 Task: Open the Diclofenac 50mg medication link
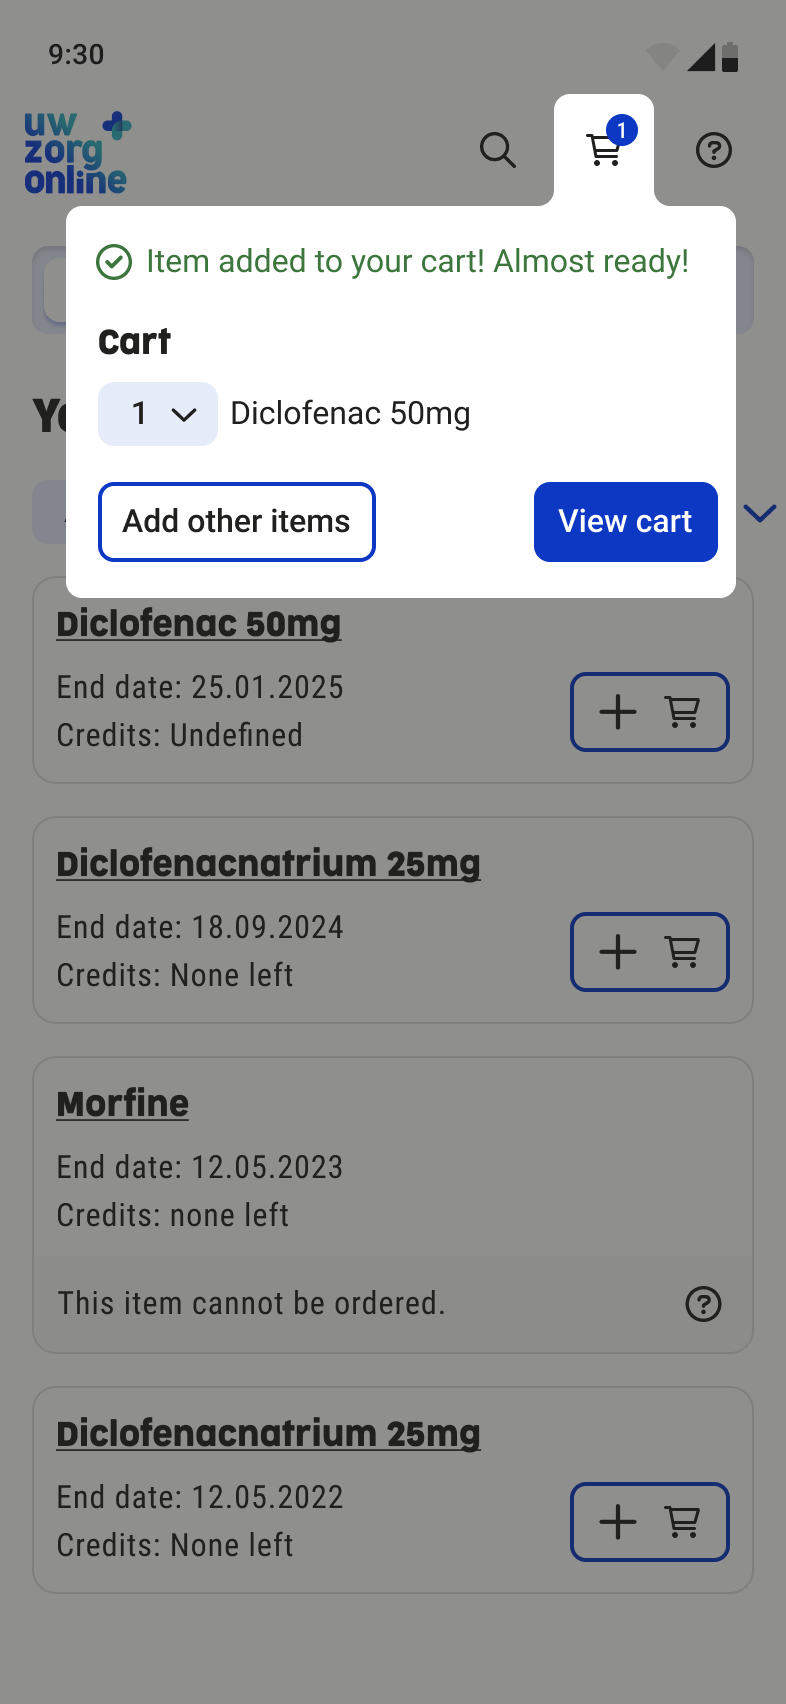198,624
